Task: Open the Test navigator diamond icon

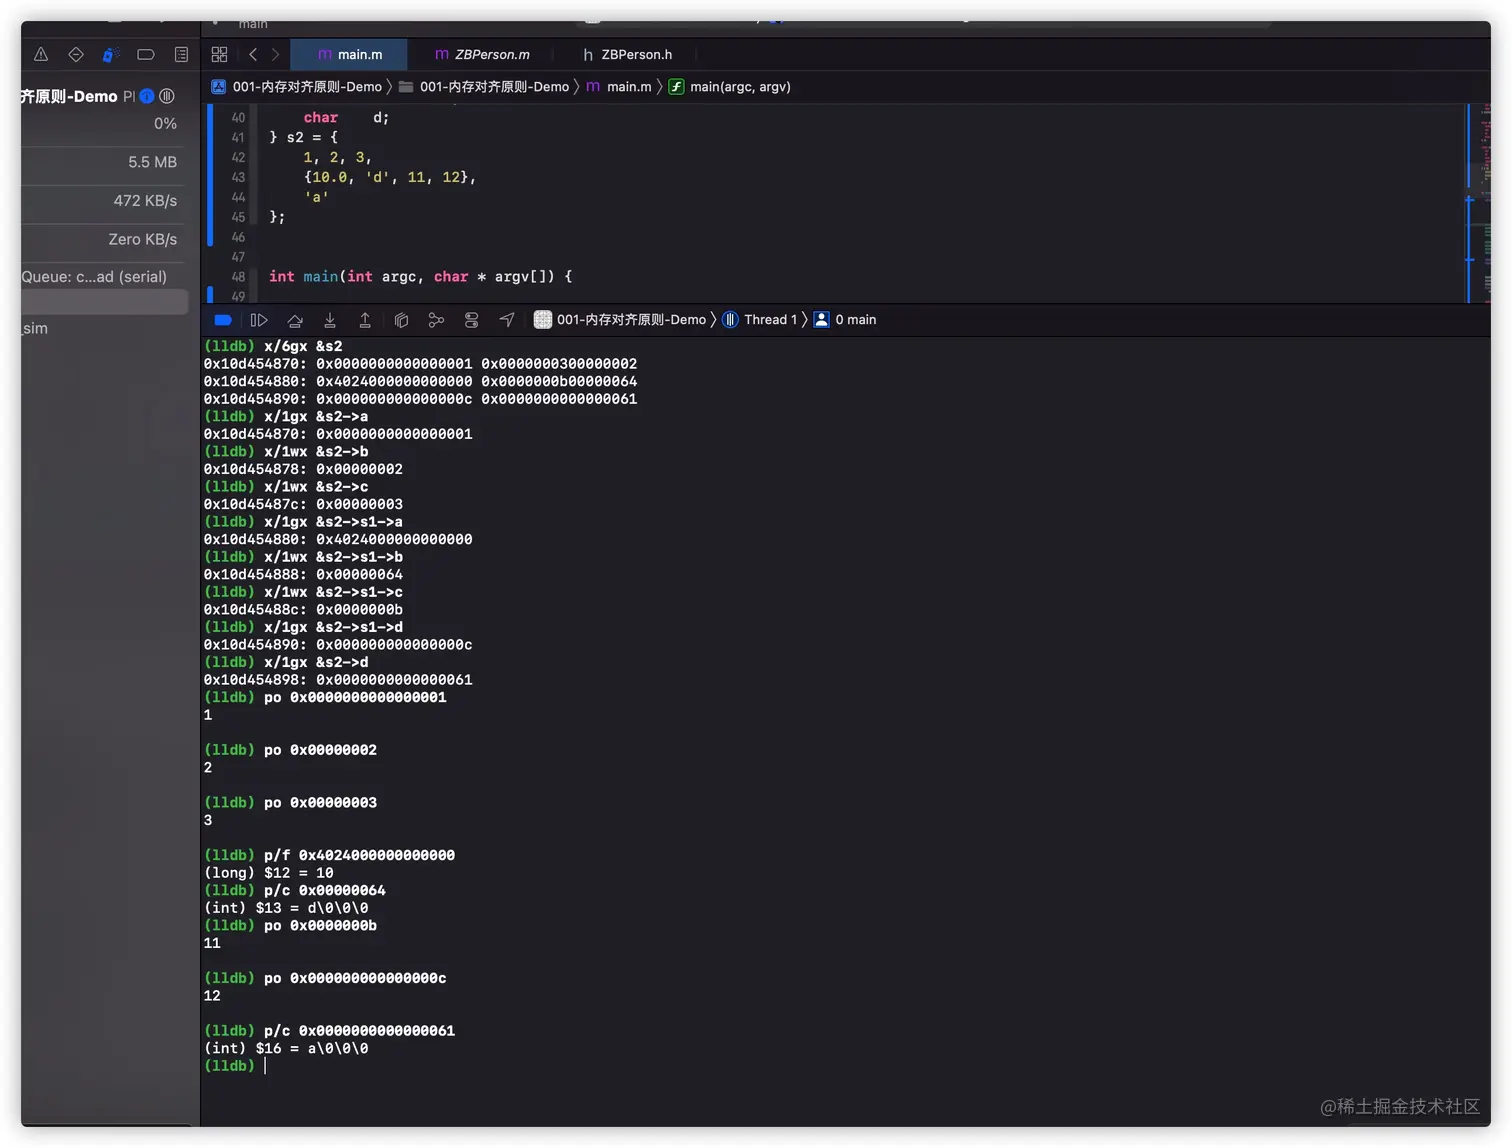Action: click(76, 55)
